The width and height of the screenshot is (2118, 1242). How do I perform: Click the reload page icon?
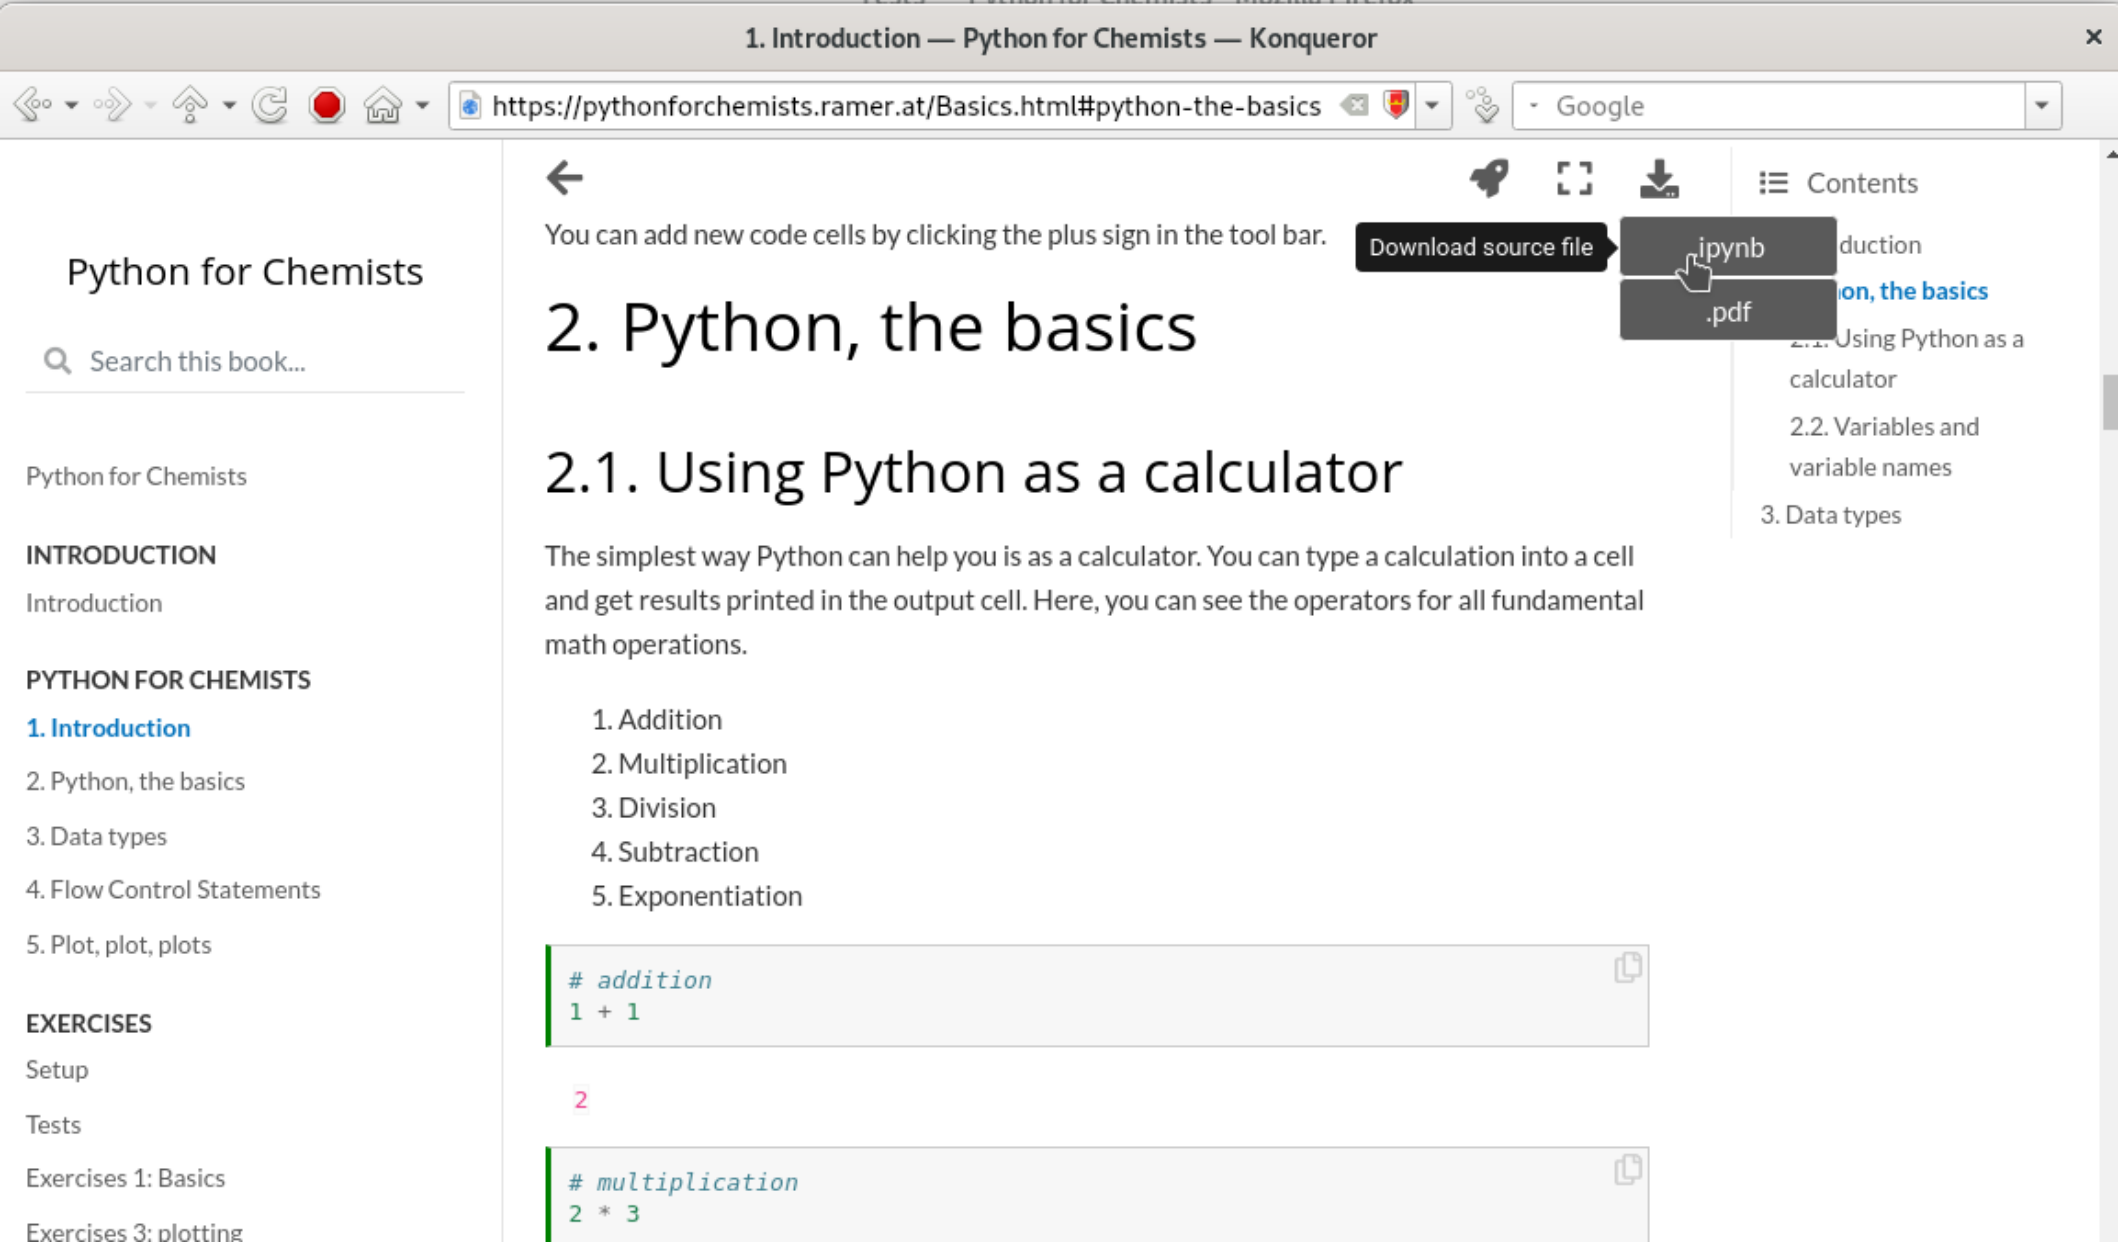pos(269,105)
